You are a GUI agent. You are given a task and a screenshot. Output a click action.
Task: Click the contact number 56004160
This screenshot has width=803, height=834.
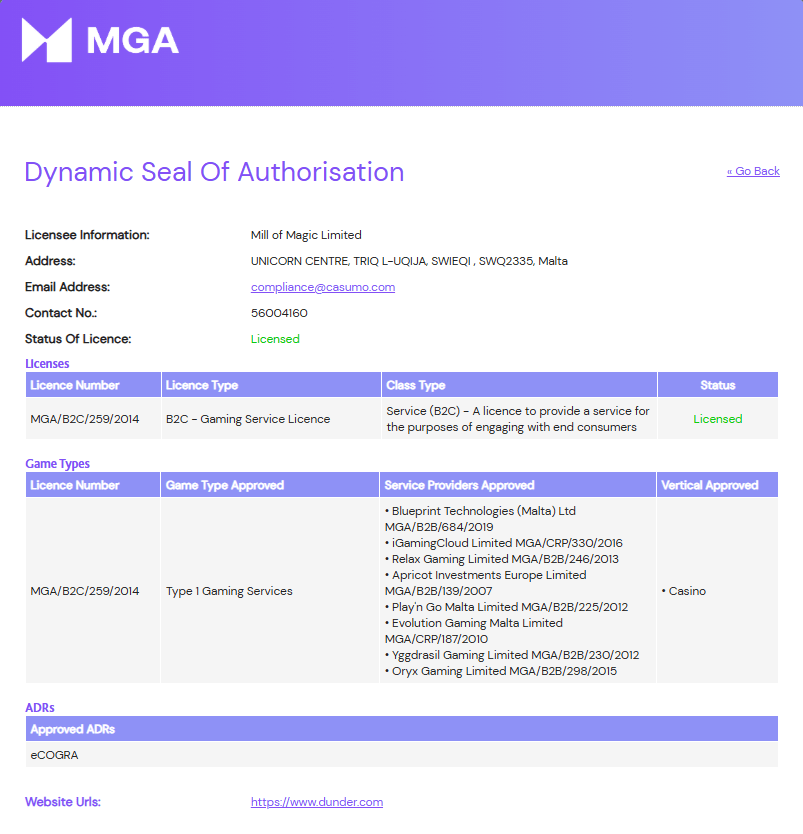(279, 313)
